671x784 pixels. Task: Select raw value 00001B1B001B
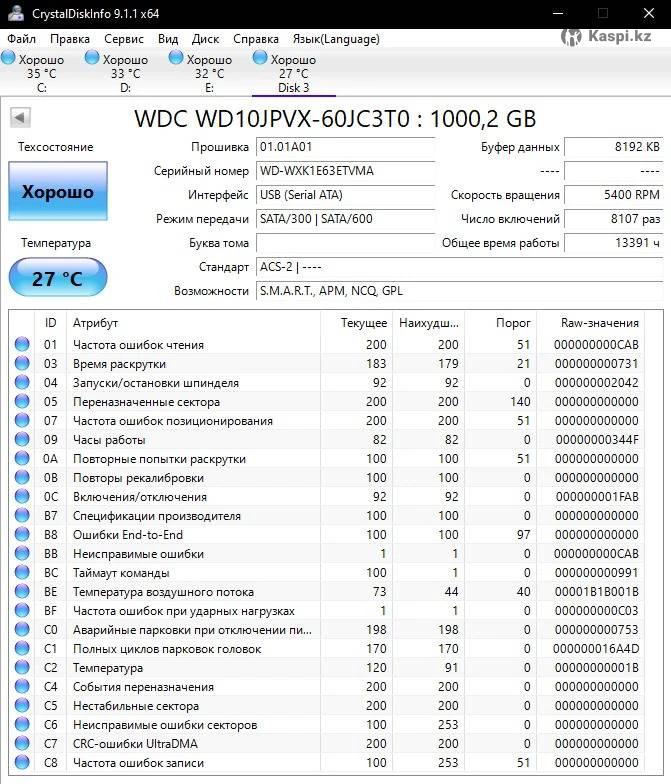pyautogui.click(x=596, y=592)
